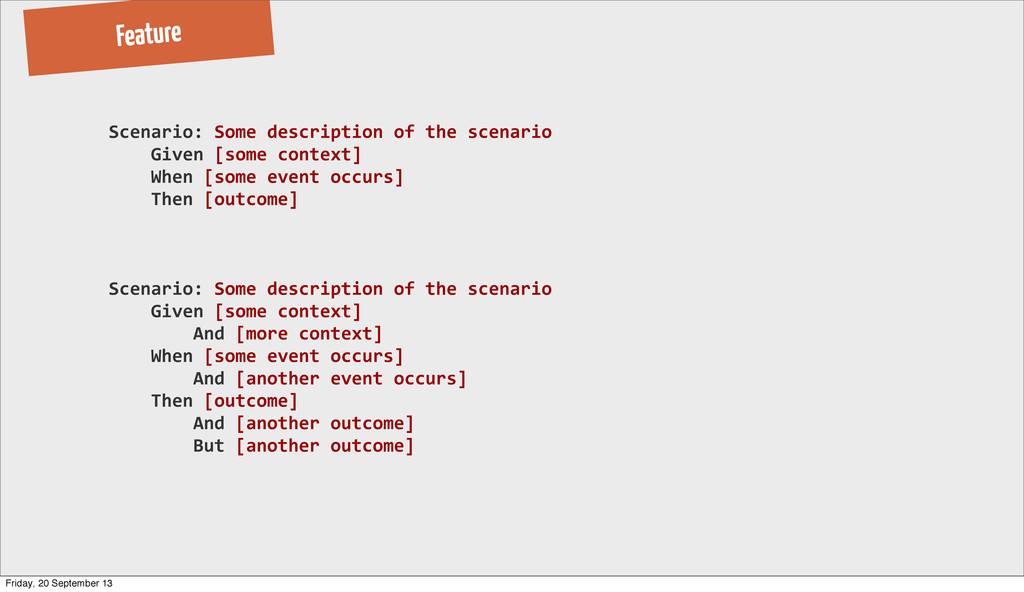Click the second Scenario keyword
The image size is (1024, 592).
(x=156, y=289)
